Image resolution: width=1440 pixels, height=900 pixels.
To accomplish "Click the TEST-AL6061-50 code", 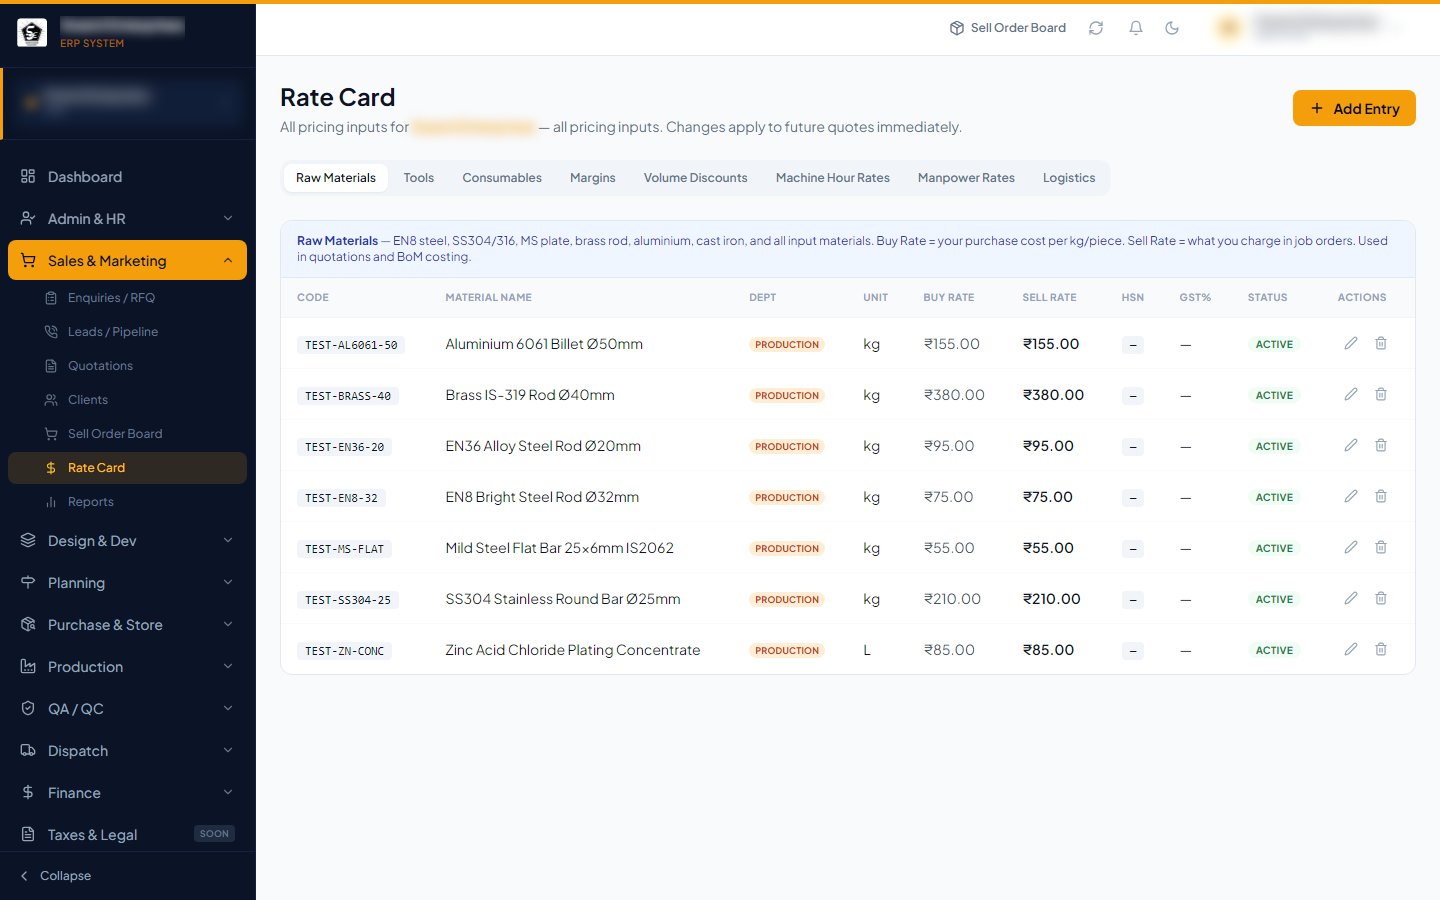I will (351, 345).
